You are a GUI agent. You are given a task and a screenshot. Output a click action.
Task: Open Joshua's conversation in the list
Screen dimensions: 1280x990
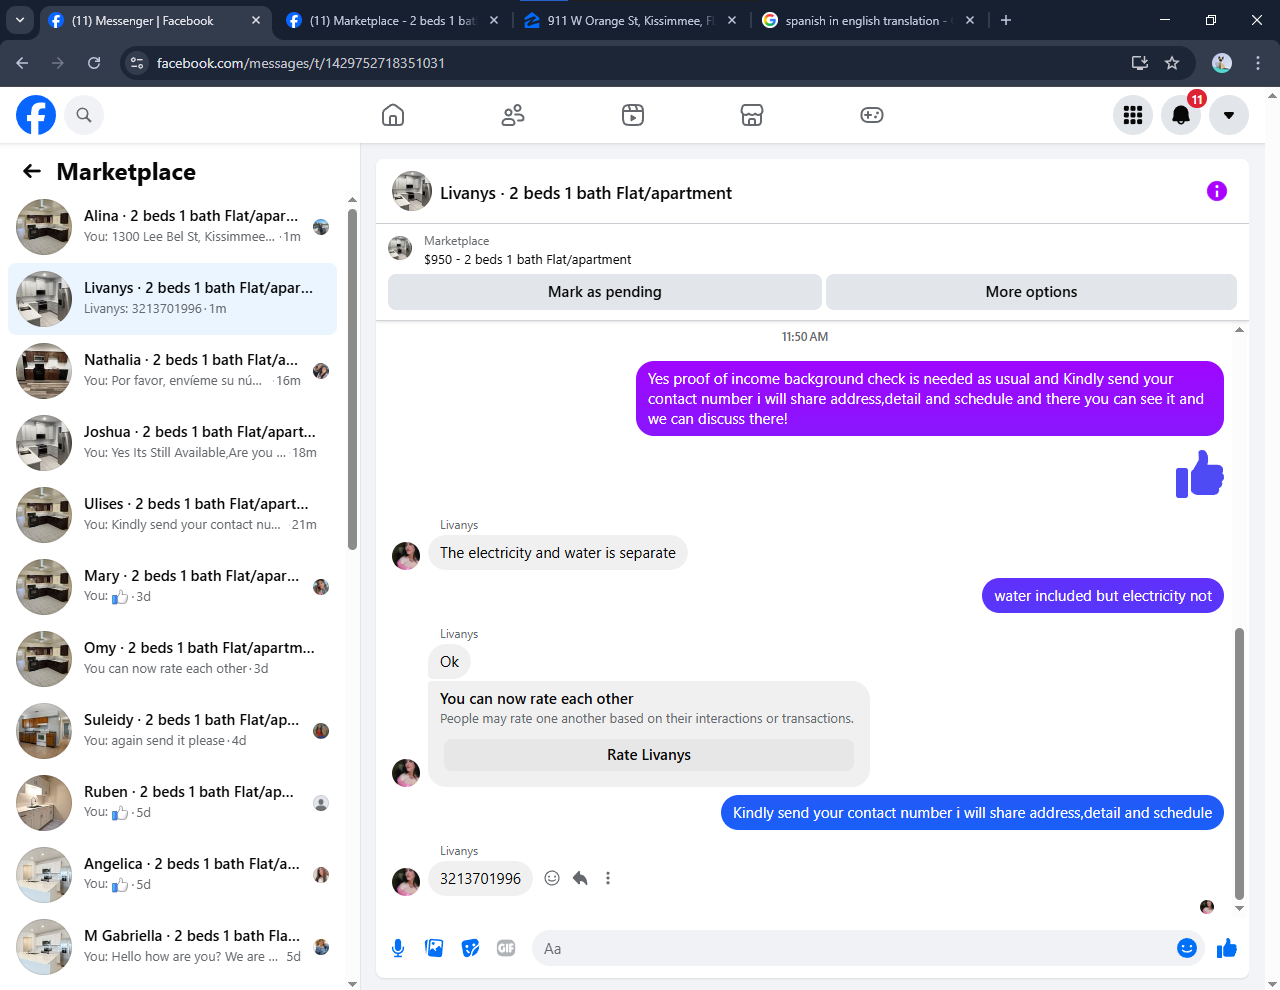point(172,443)
